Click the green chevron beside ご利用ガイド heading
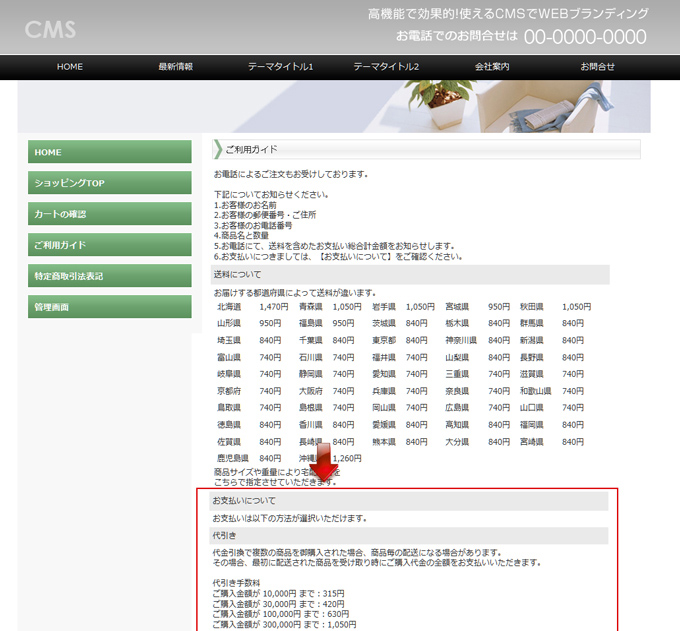This screenshot has width=680, height=631. [x=218, y=150]
